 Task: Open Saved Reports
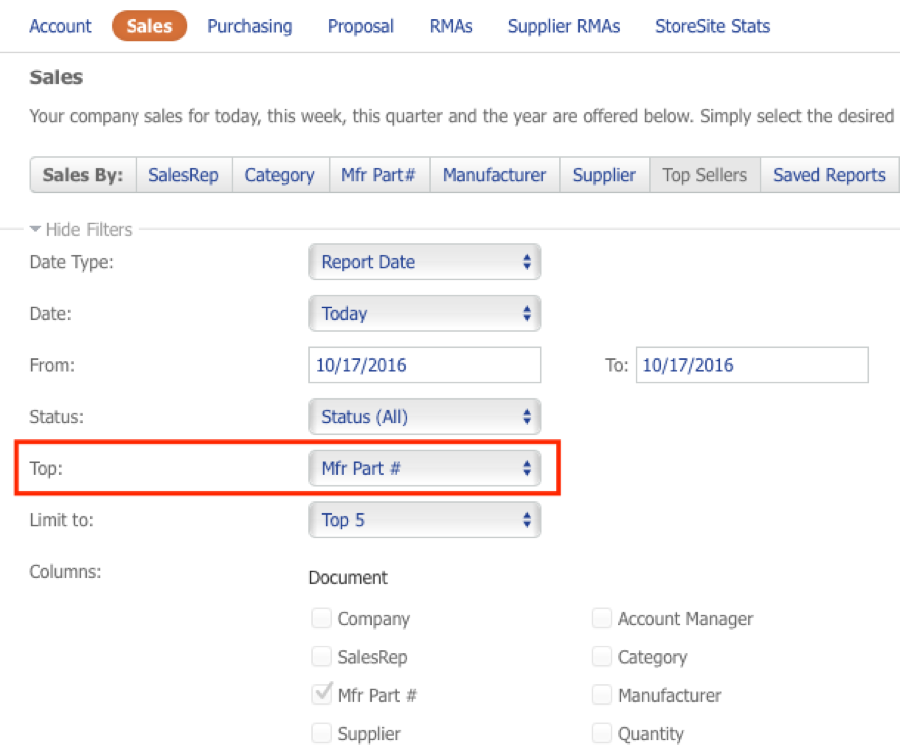click(829, 175)
